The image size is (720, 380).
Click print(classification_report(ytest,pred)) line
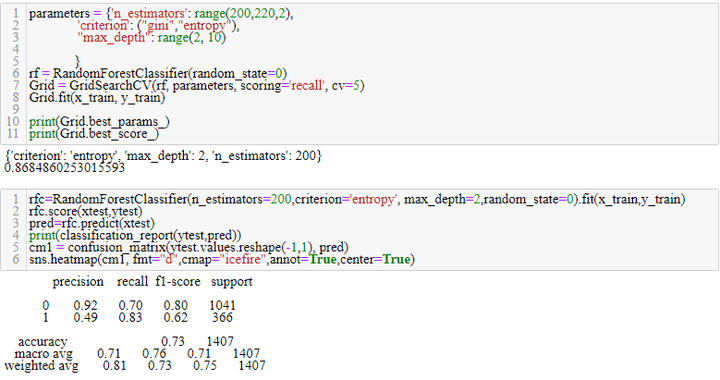pyautogui.click(x=135, y=235)
